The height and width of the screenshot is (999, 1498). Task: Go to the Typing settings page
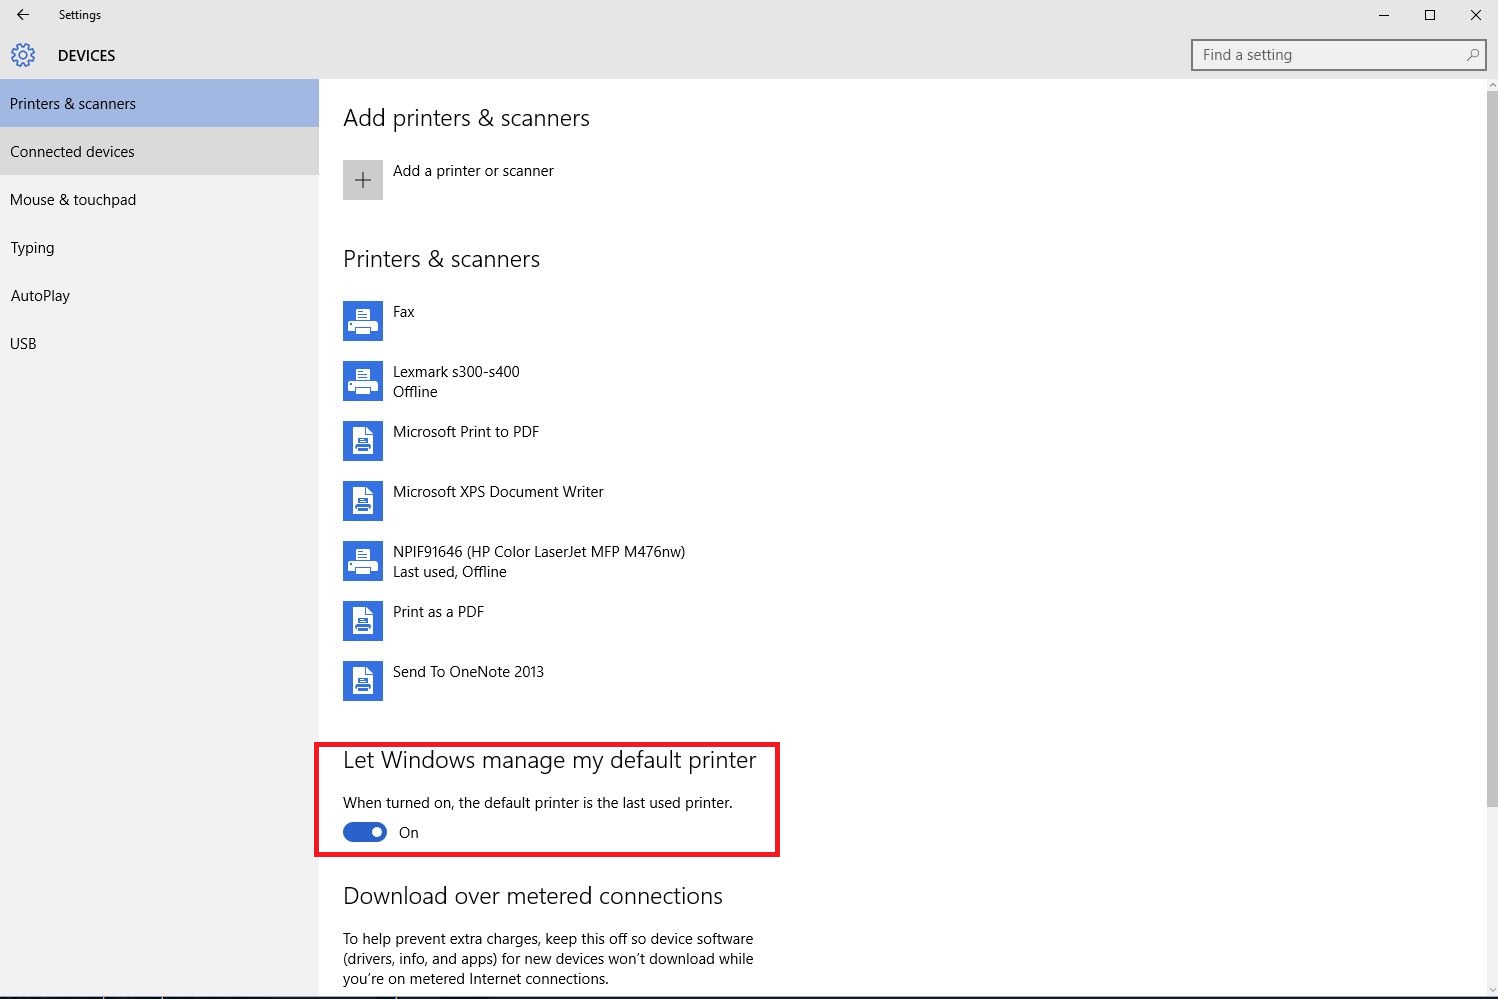point(32,248)
